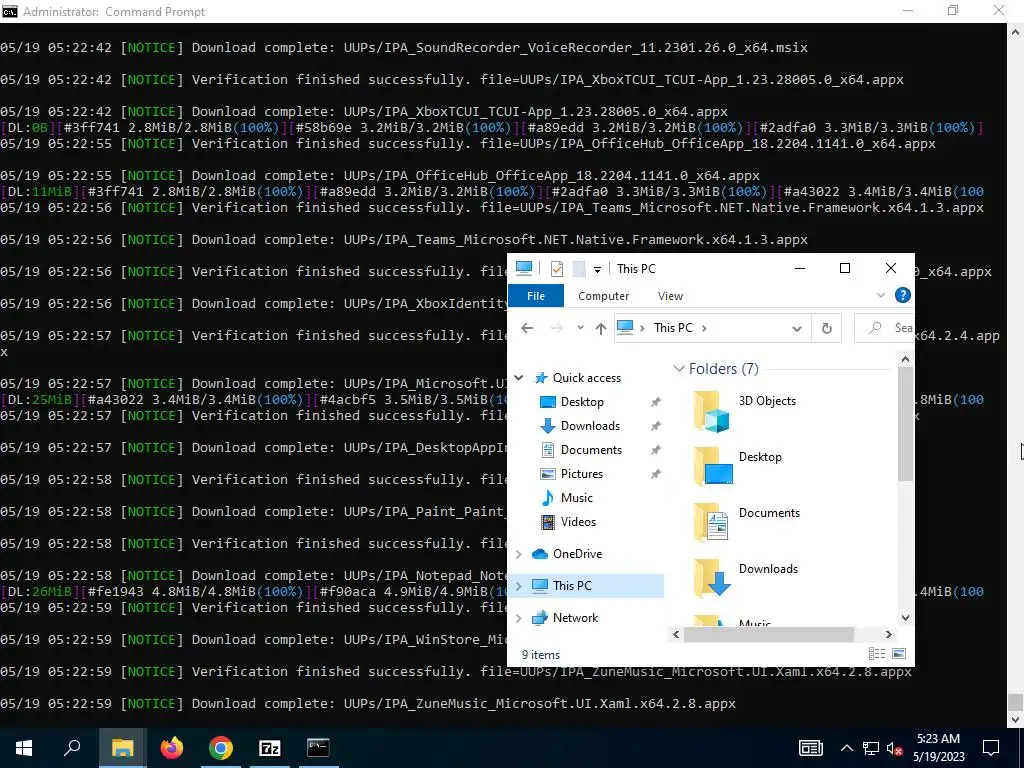Collapse the Quick access tree node
Screen dimensions: 1024x768
click(519, 377)
